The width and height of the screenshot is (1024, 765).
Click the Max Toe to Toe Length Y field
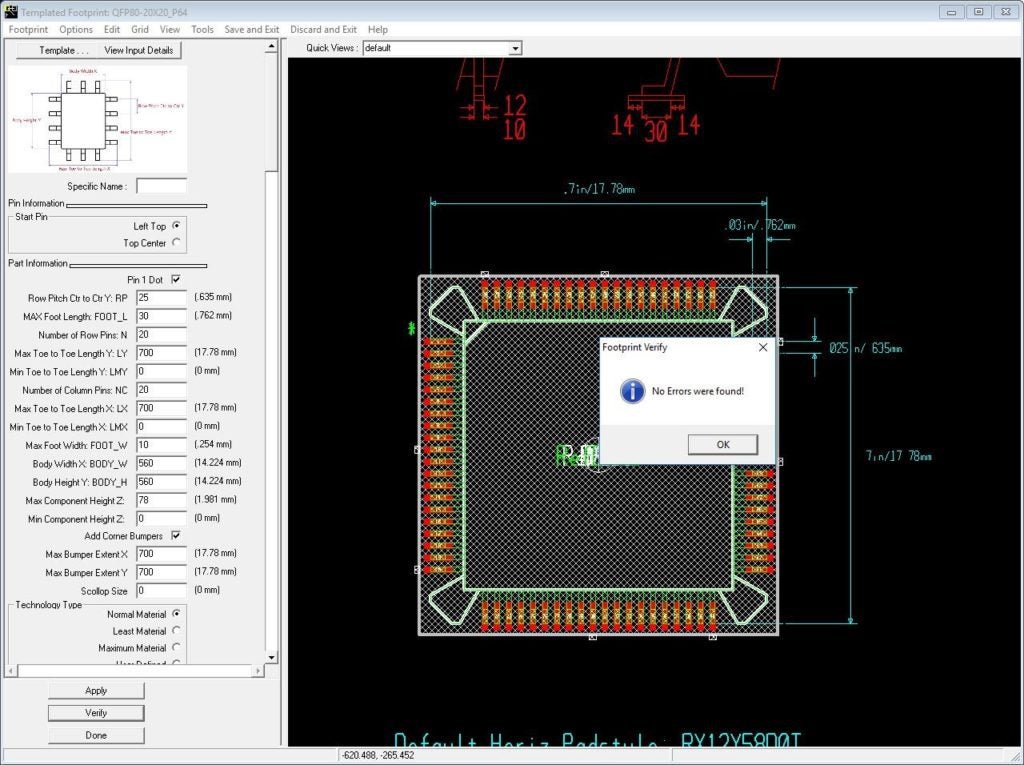click(161, 353)
